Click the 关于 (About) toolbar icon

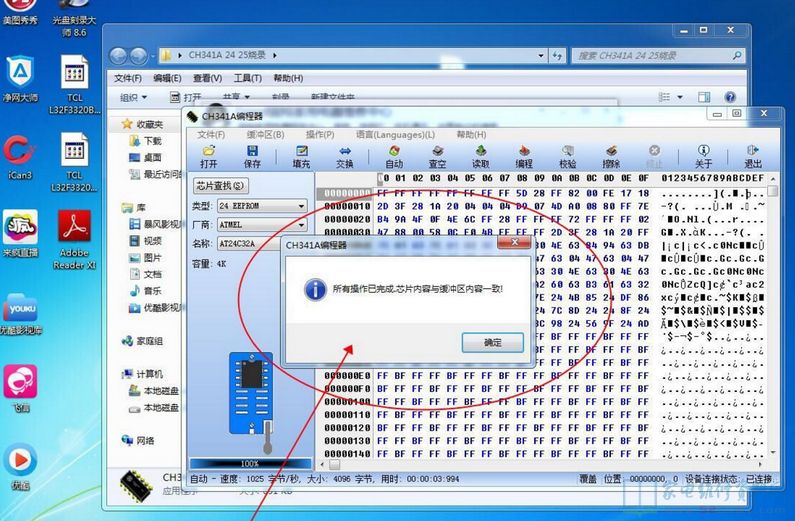click(703, 157)
